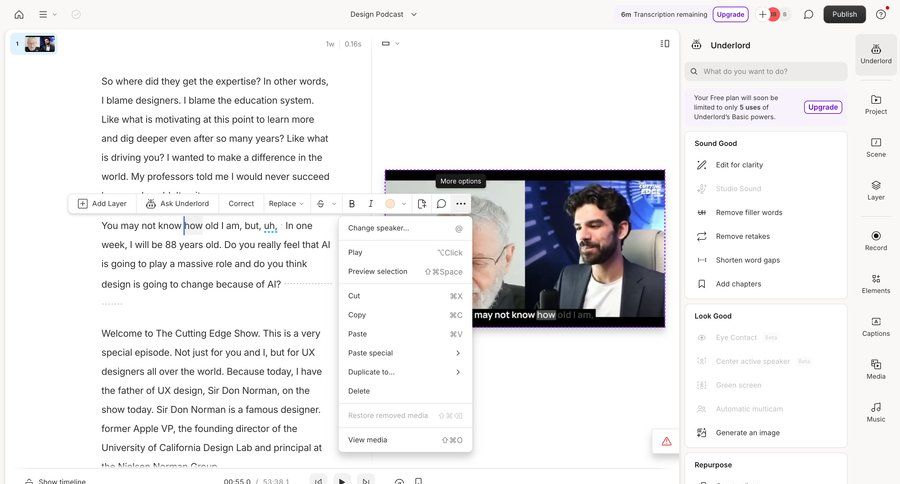This screenshot has height=484, width=900.
Task: Open the Underlord tab in right sidebar
Action: click(876, 54)
